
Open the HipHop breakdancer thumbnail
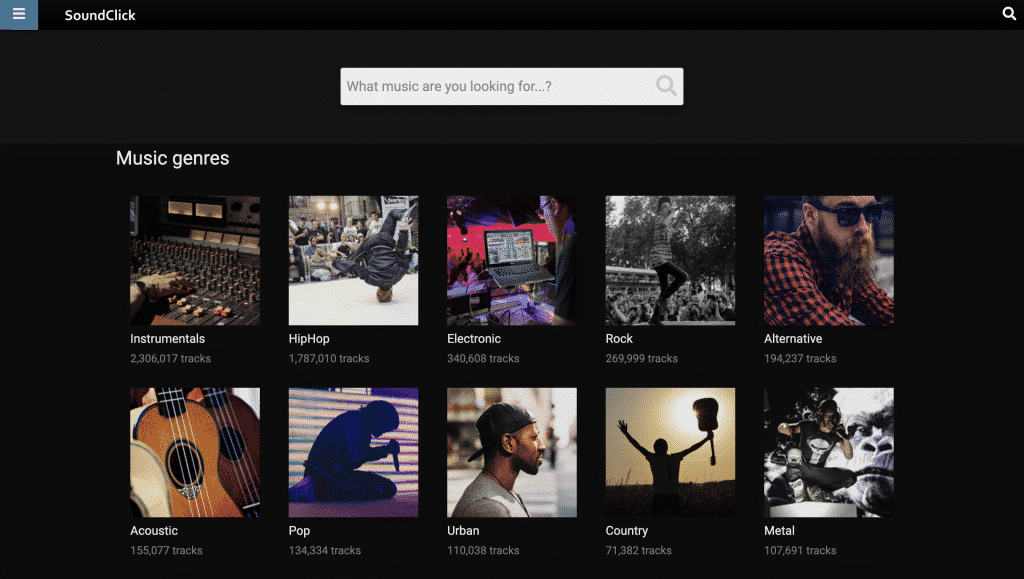coord(353,260)
